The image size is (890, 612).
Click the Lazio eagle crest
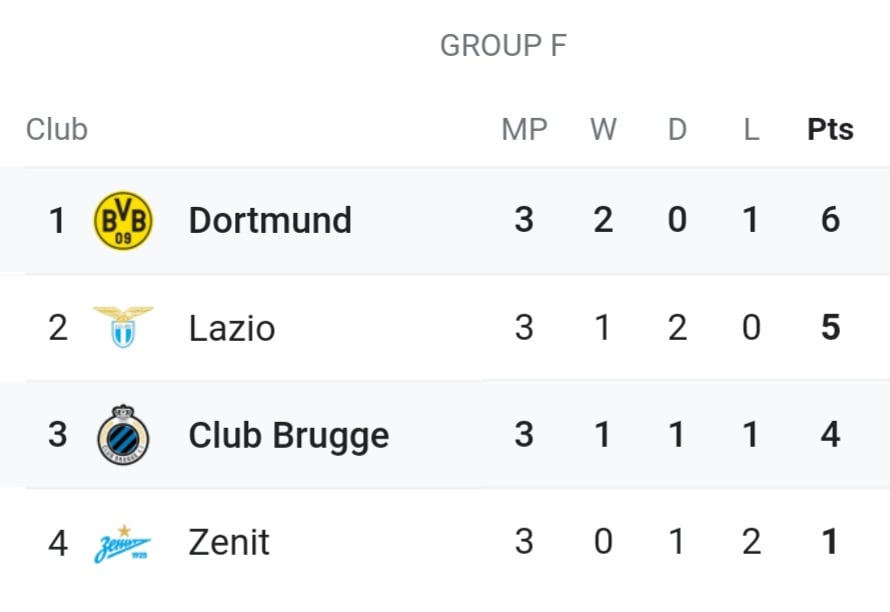pos(123,327)
